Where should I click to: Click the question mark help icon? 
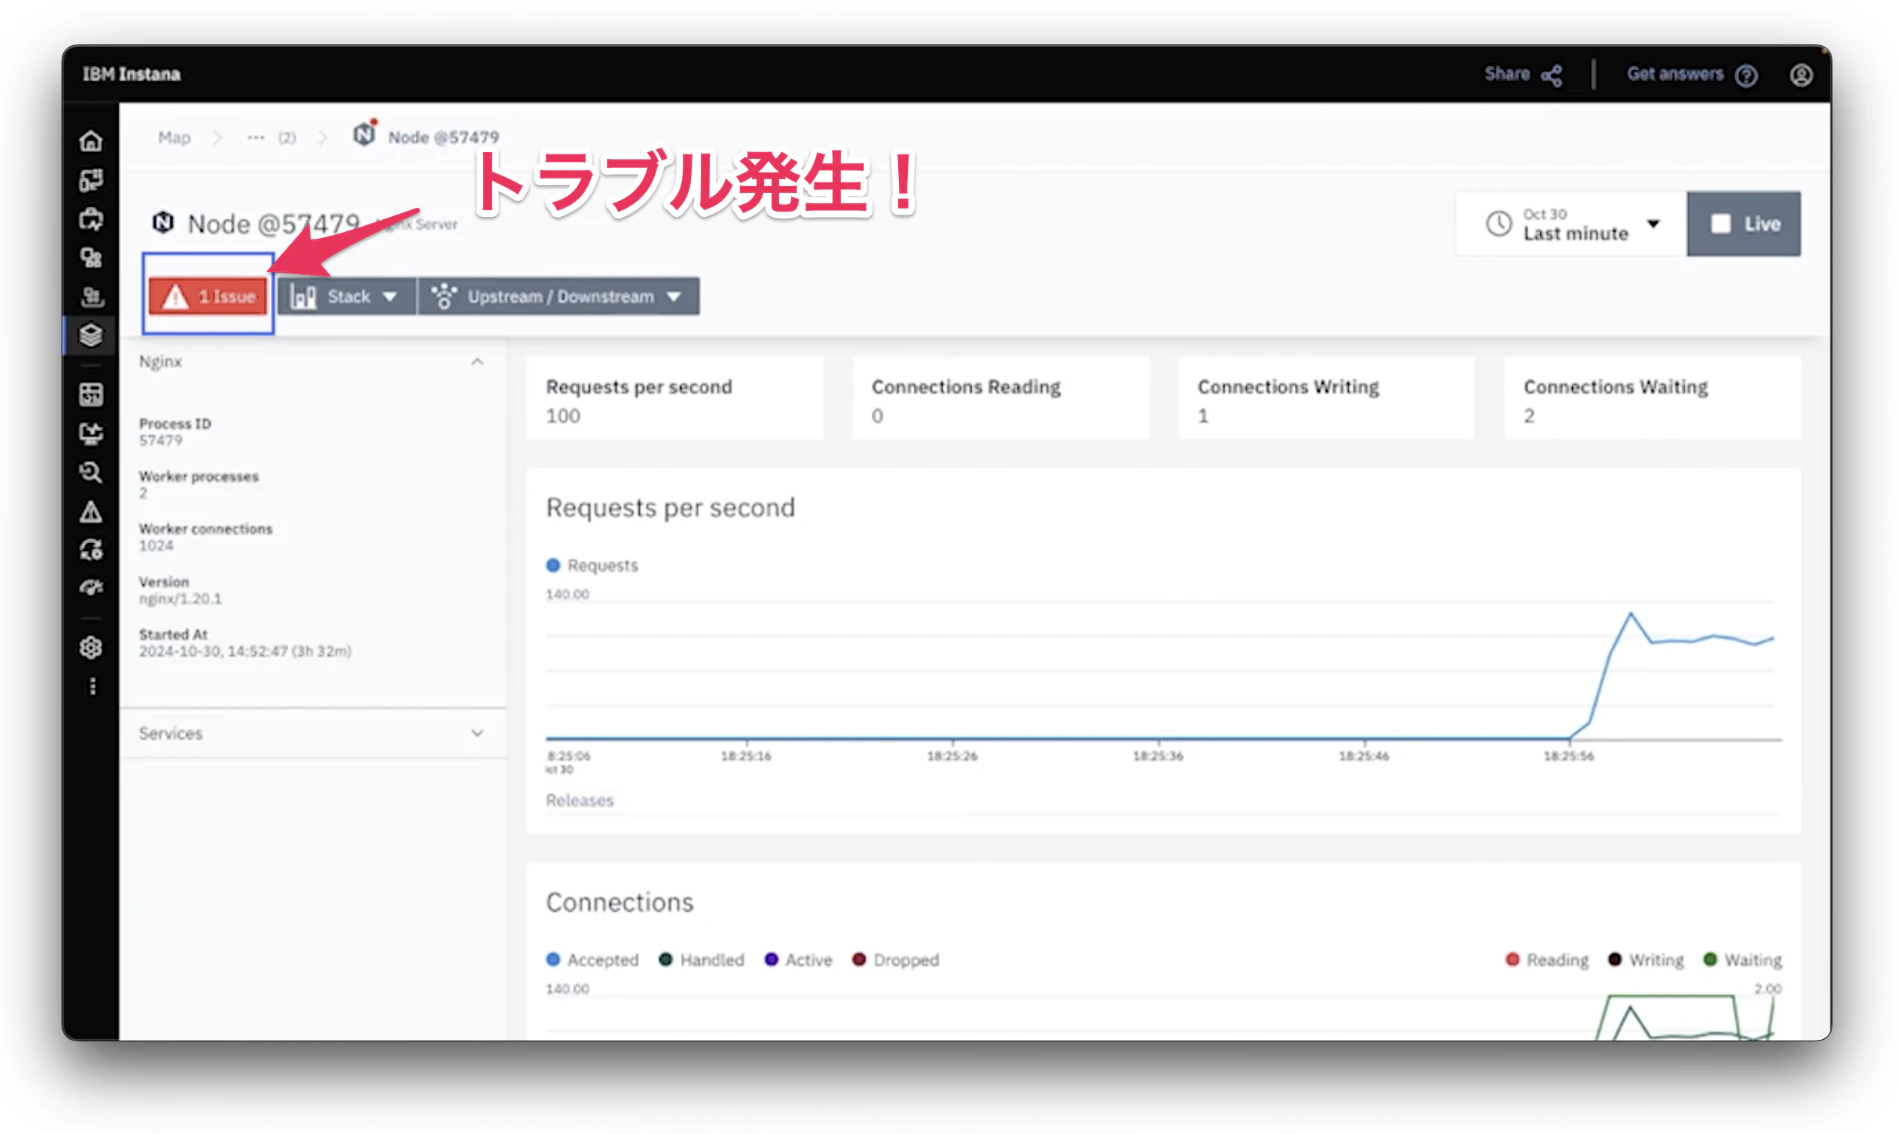point(1746,75)
